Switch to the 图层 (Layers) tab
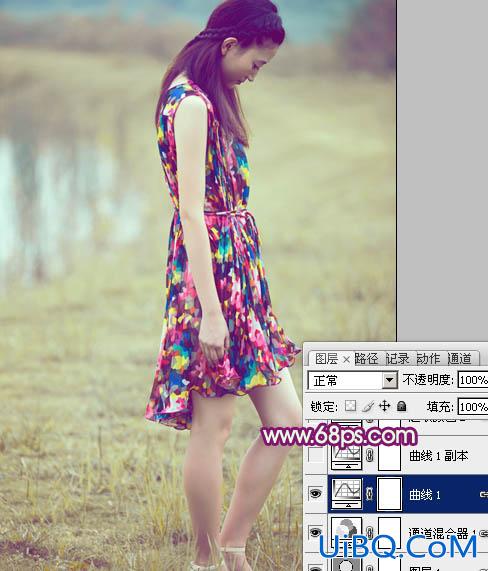The image size is (488, 571). pos(326,359)
